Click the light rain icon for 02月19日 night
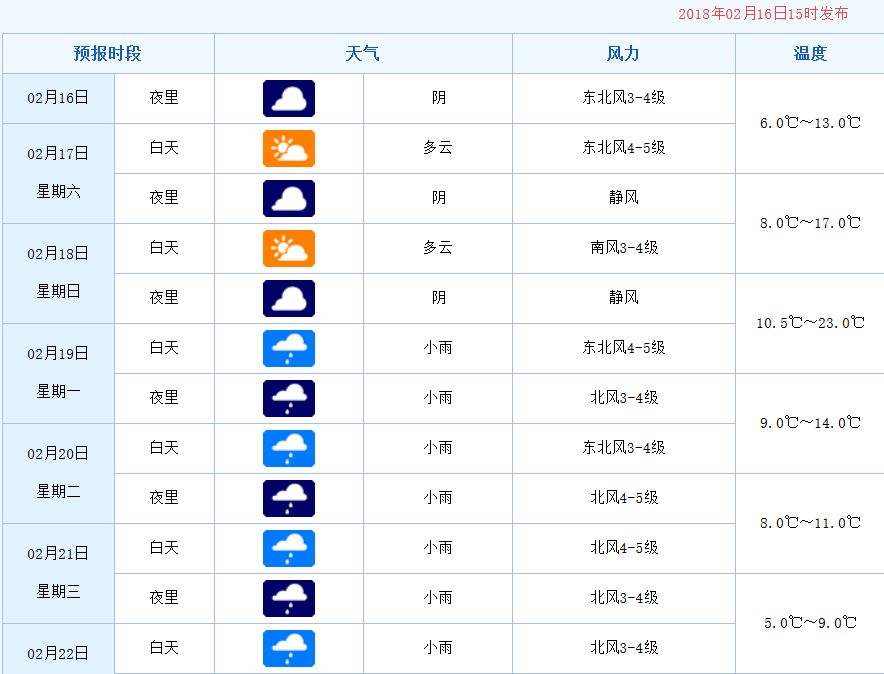 tap(289, 398)
